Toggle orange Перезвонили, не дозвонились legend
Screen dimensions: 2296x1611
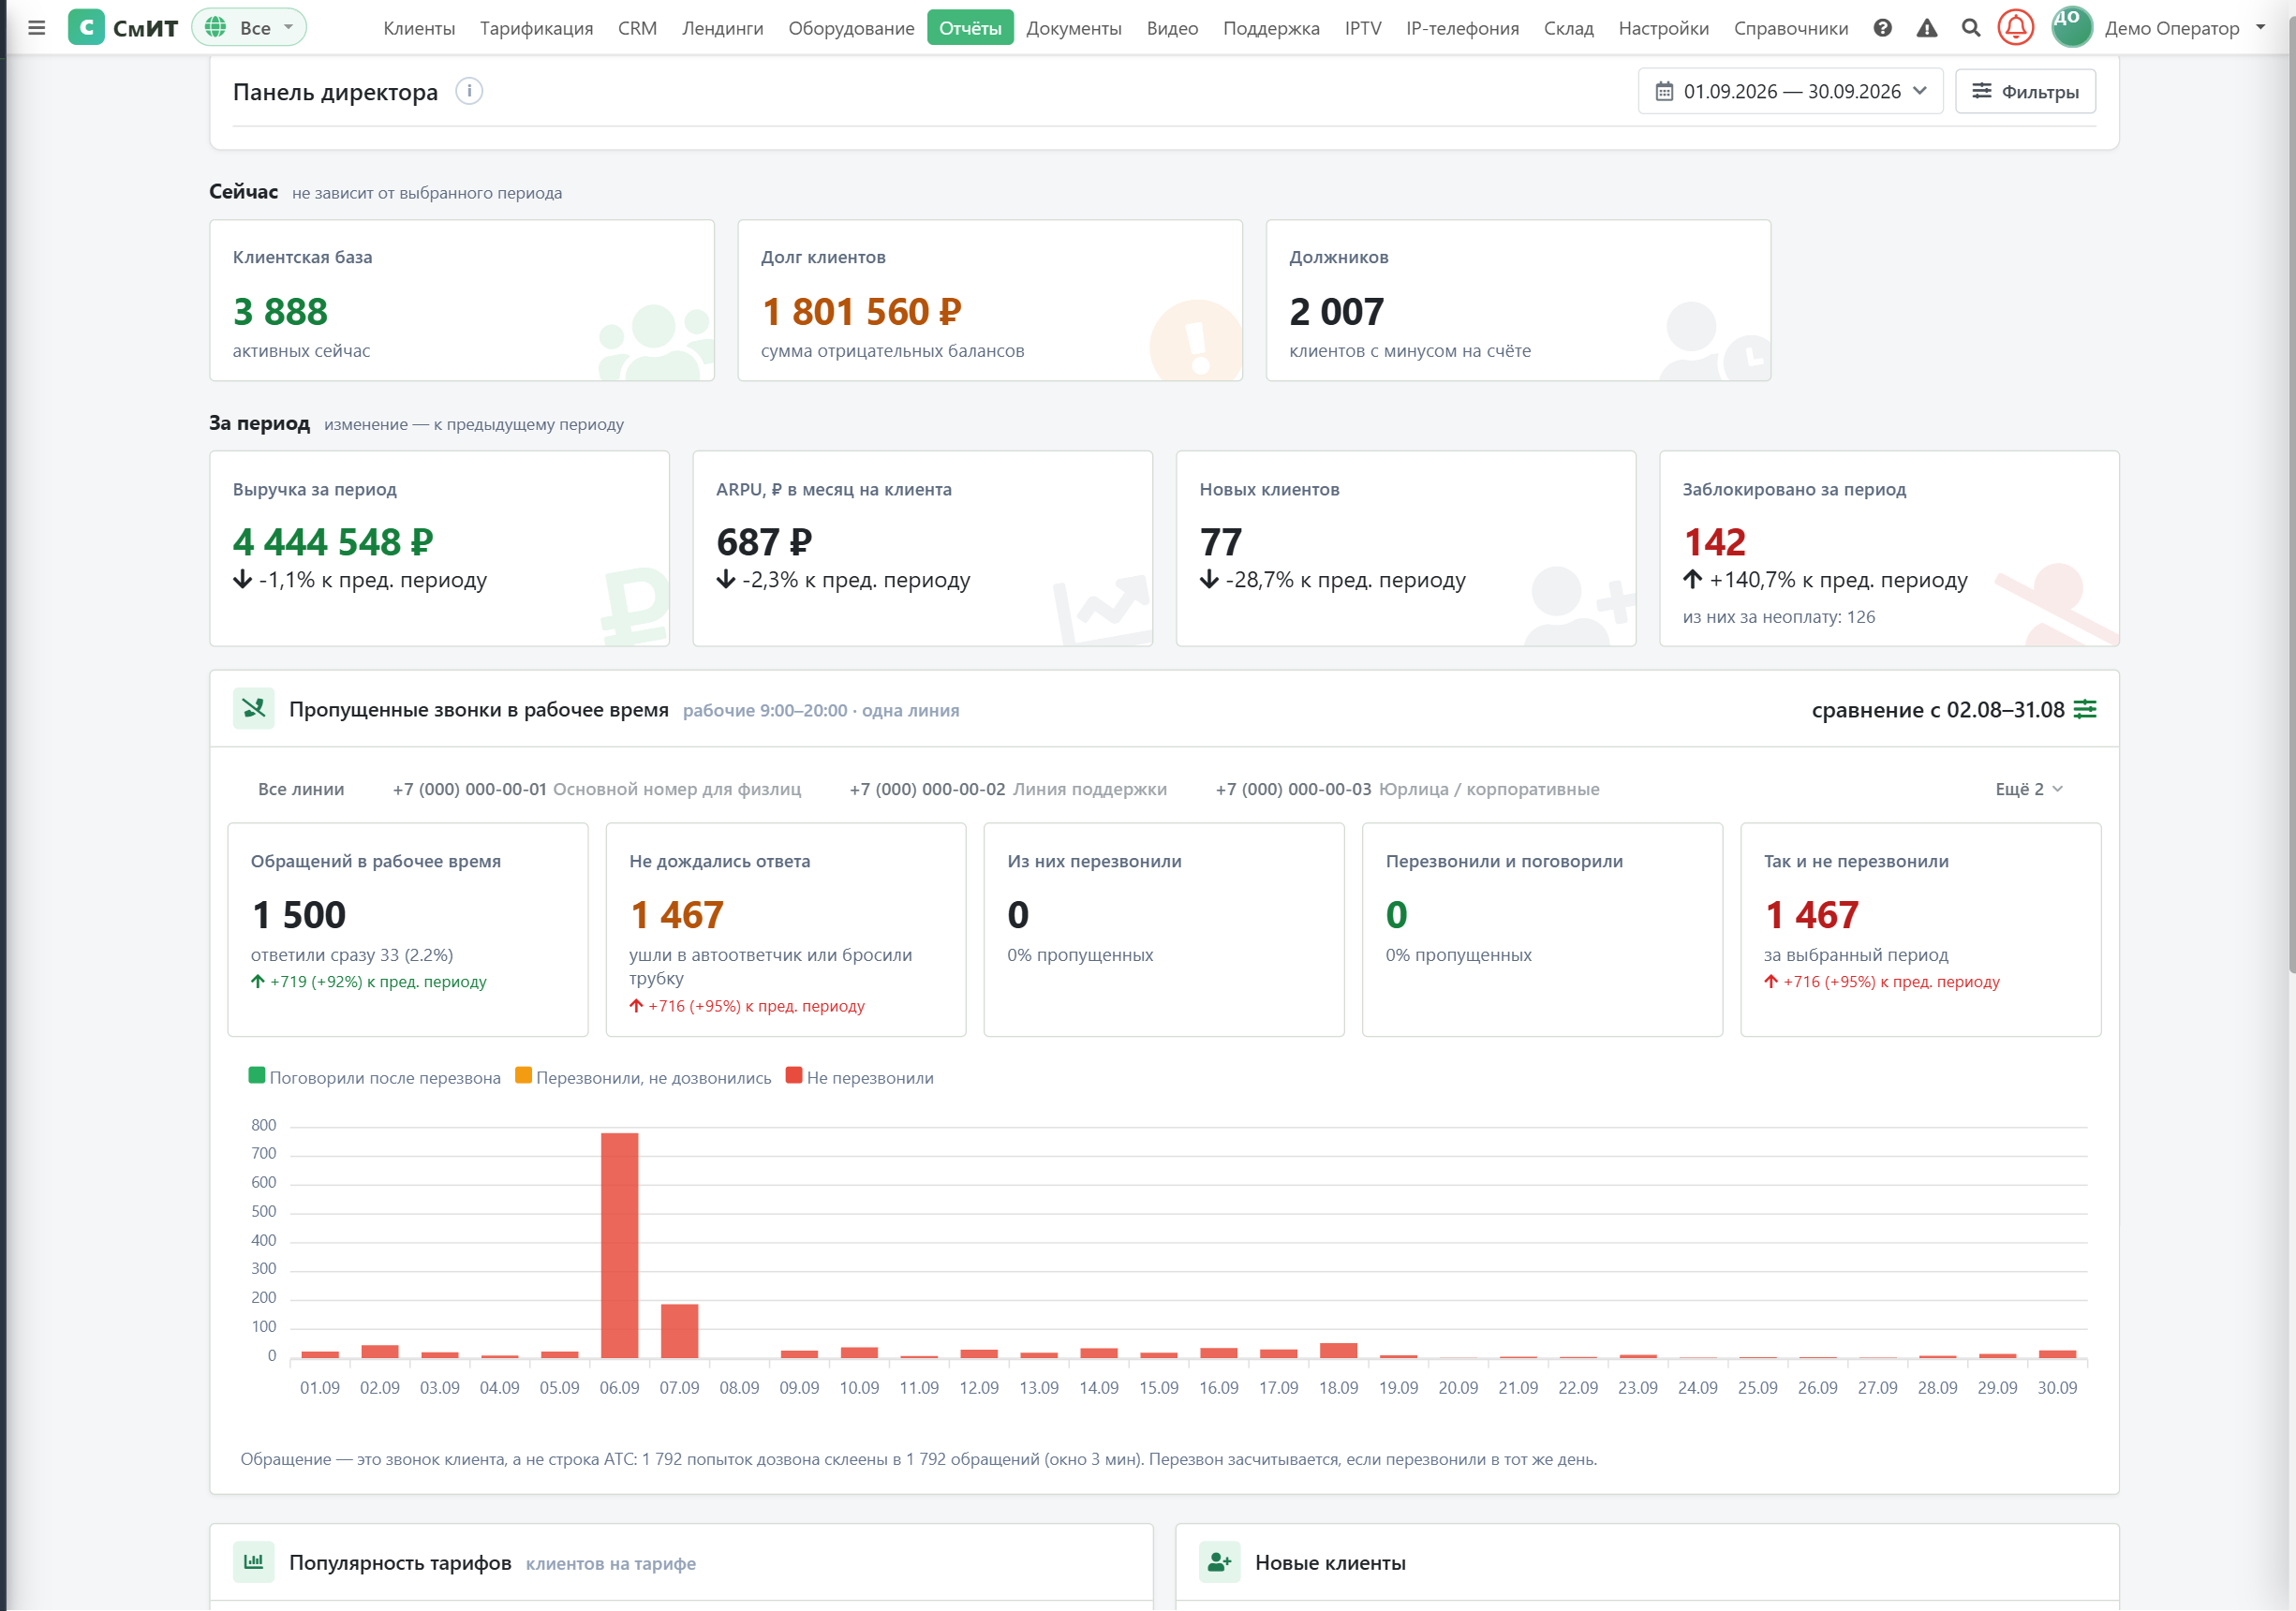pos(643,1077)
